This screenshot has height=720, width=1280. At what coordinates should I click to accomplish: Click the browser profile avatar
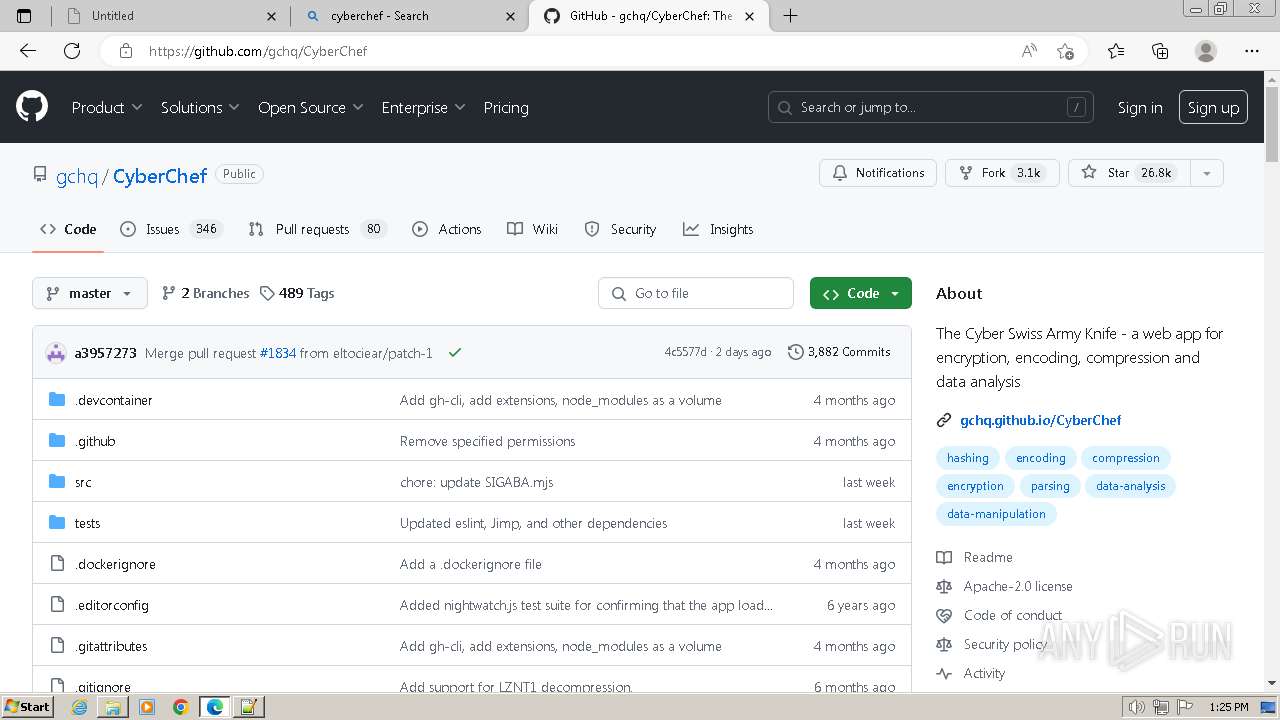coord(1206,51)
